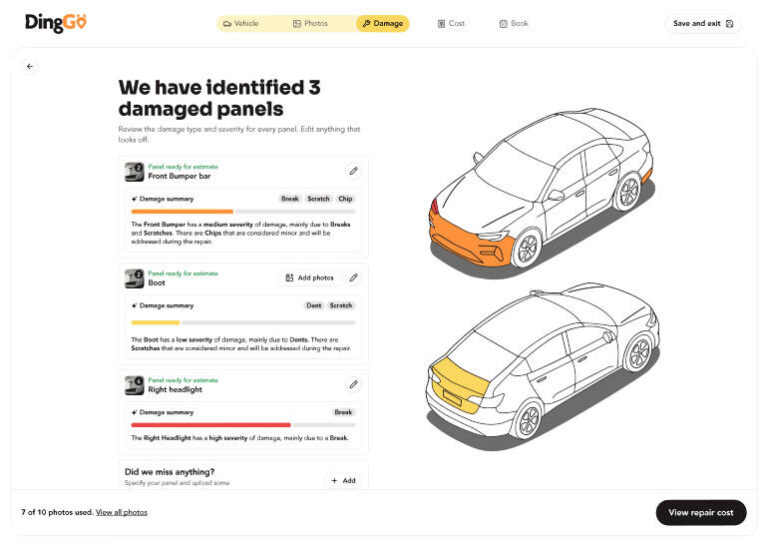The image size is (768, 547).
Task: Edit the Boot panel with pencil icon
Action: tap(353, 278)
